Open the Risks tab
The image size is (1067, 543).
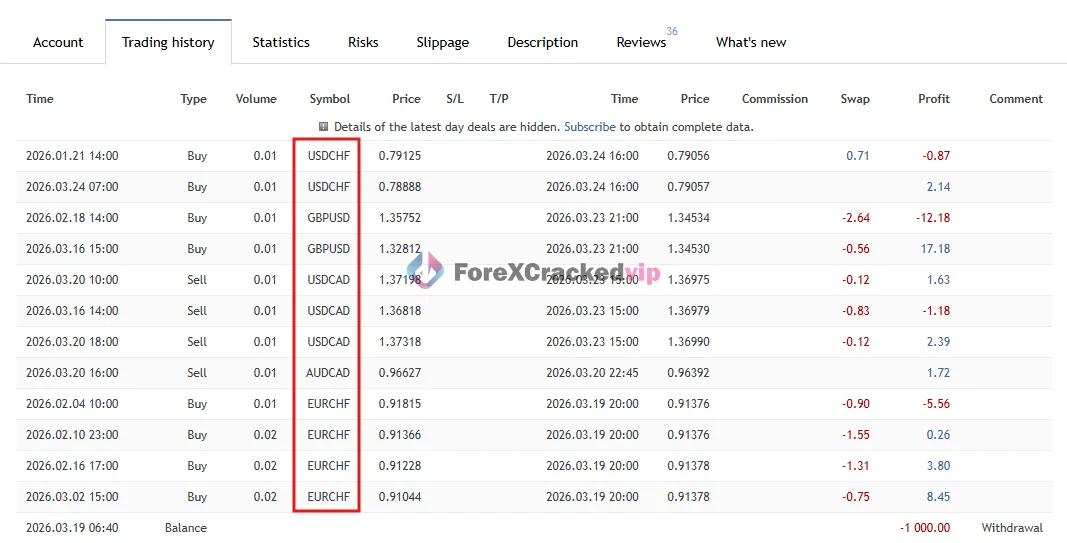pyautogui.click(x=363, y=42)
